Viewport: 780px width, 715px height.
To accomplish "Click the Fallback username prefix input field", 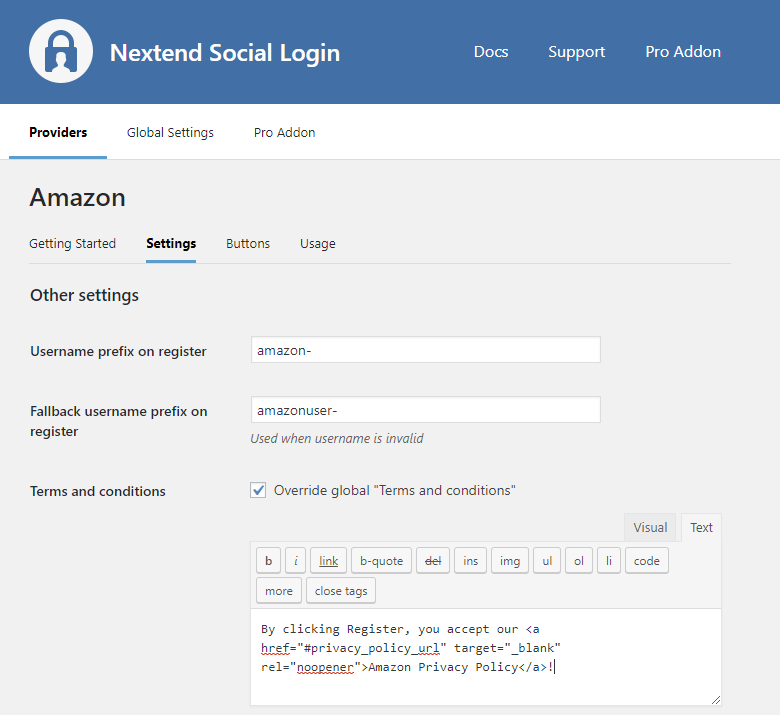I will point(425,410).
